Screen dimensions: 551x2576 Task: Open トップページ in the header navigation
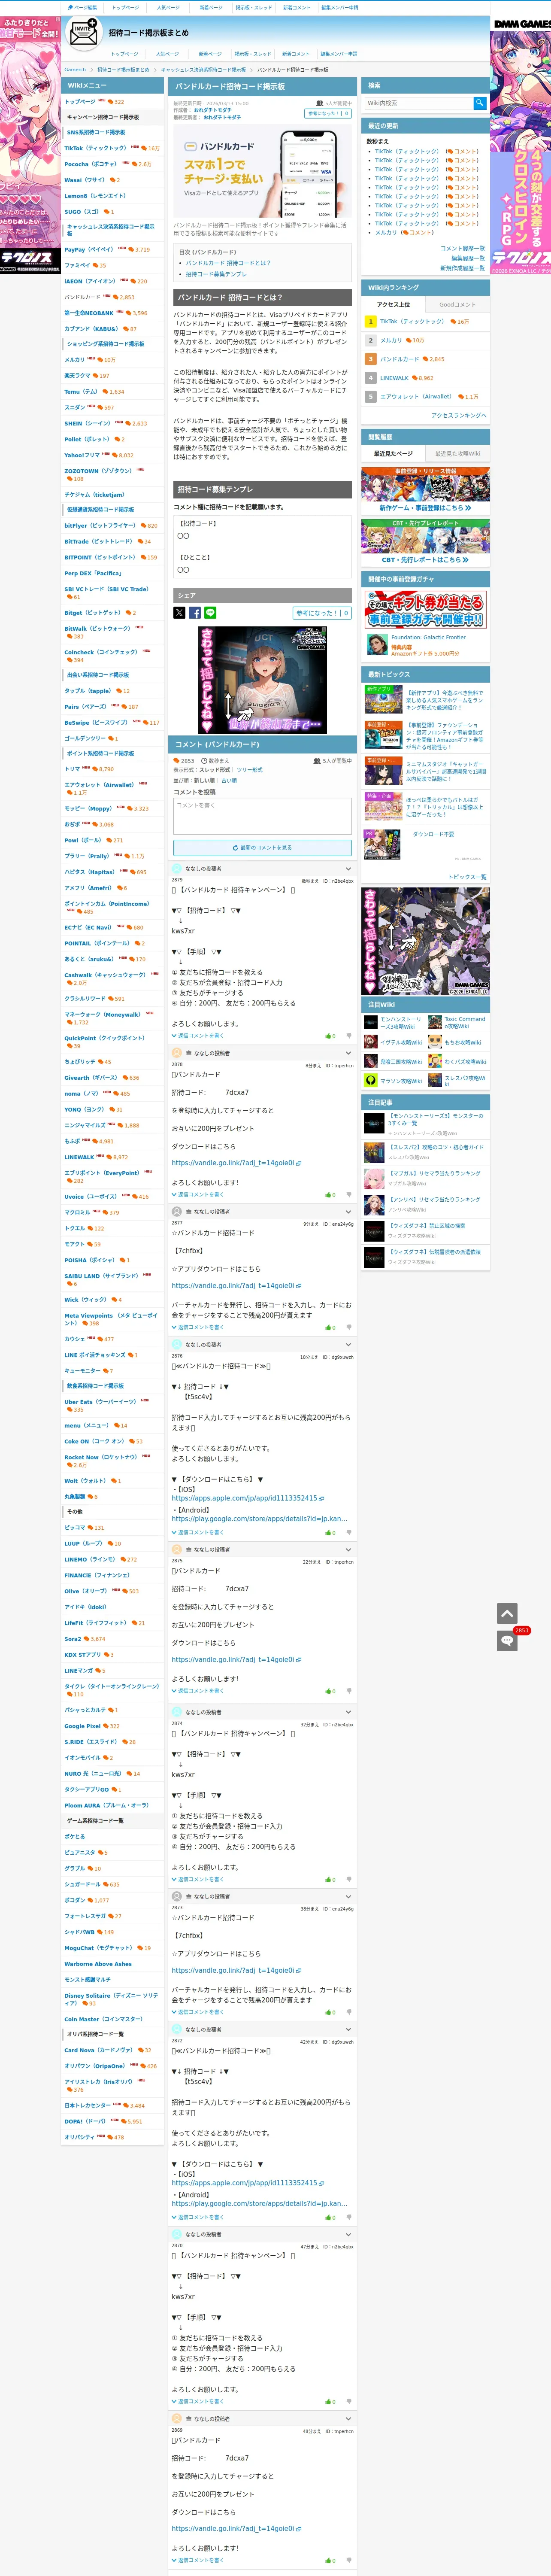125,54
